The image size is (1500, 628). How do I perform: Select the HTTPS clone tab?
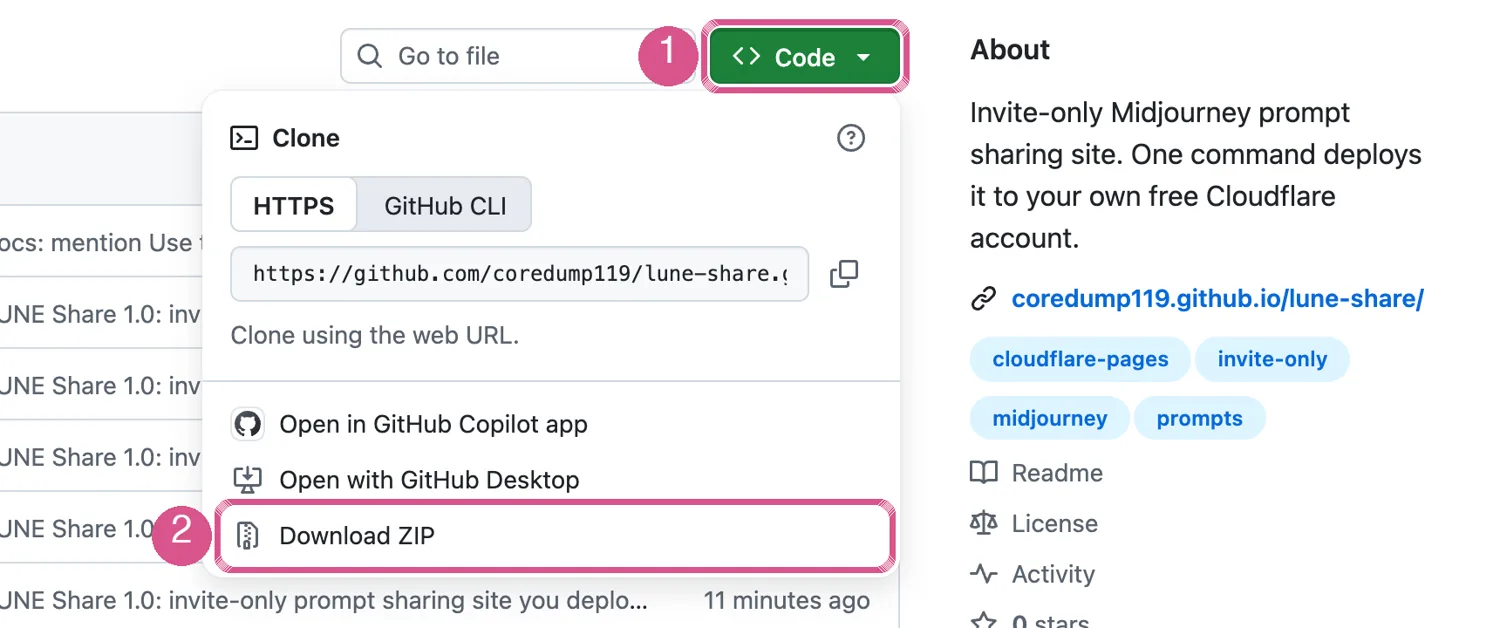[294, 206]
